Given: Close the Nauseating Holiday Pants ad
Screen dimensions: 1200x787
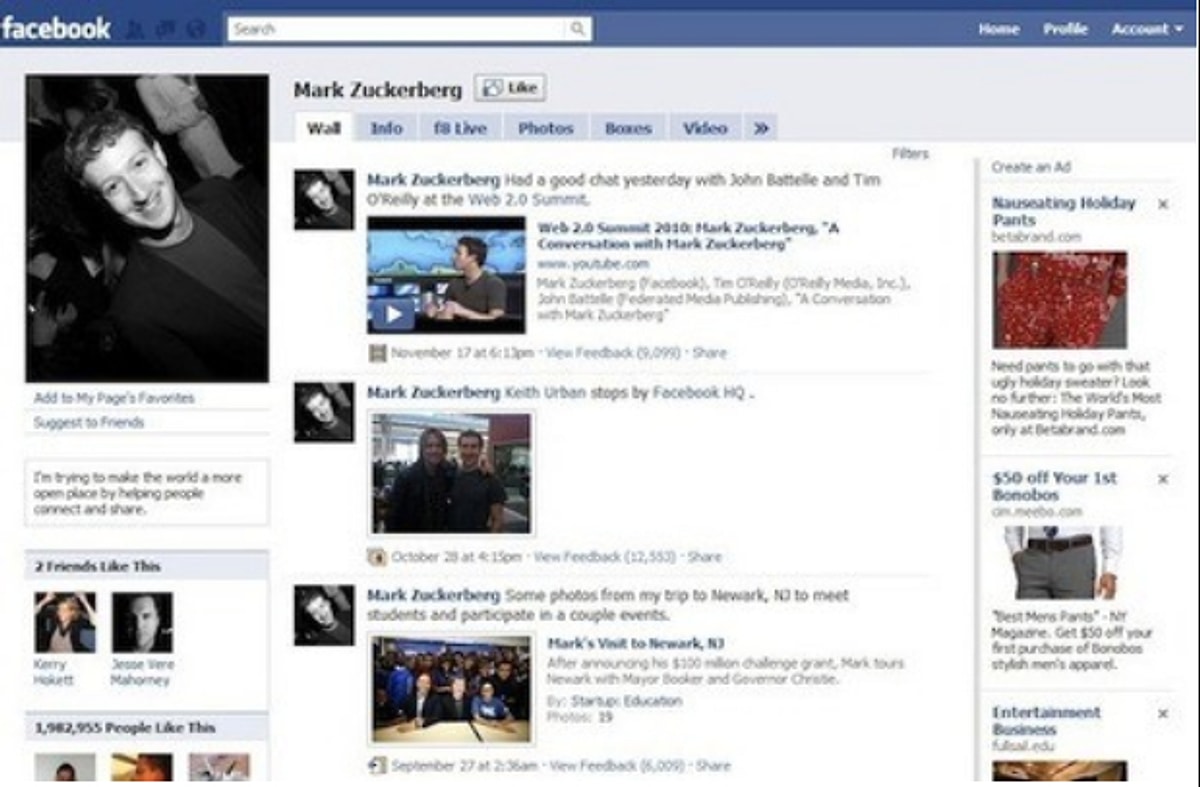Looking at the screenshot, I should (1163, 204).
